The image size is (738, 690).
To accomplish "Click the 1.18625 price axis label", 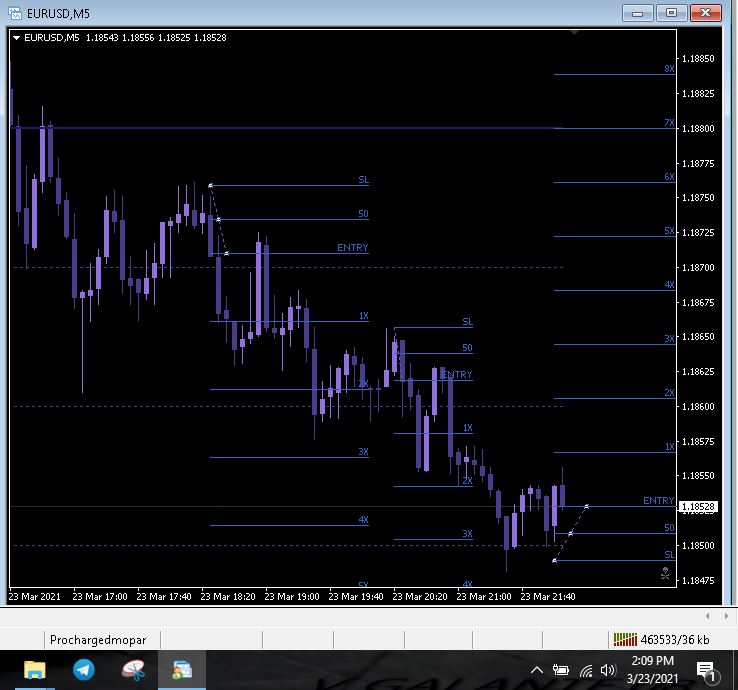I will pyautogui.click(x=698, y=372).
